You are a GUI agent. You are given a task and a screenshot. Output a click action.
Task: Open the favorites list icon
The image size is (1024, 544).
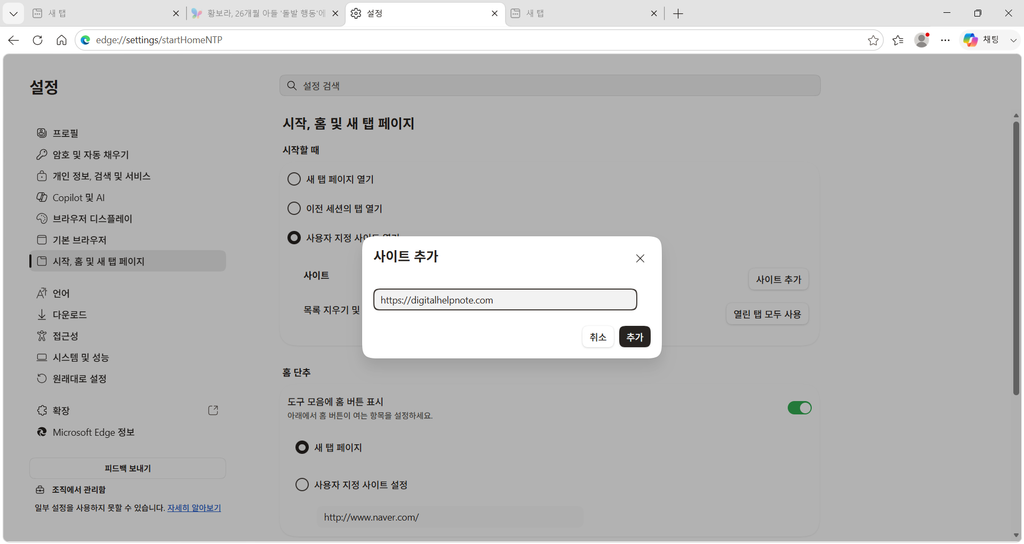(x=898, y=40)
